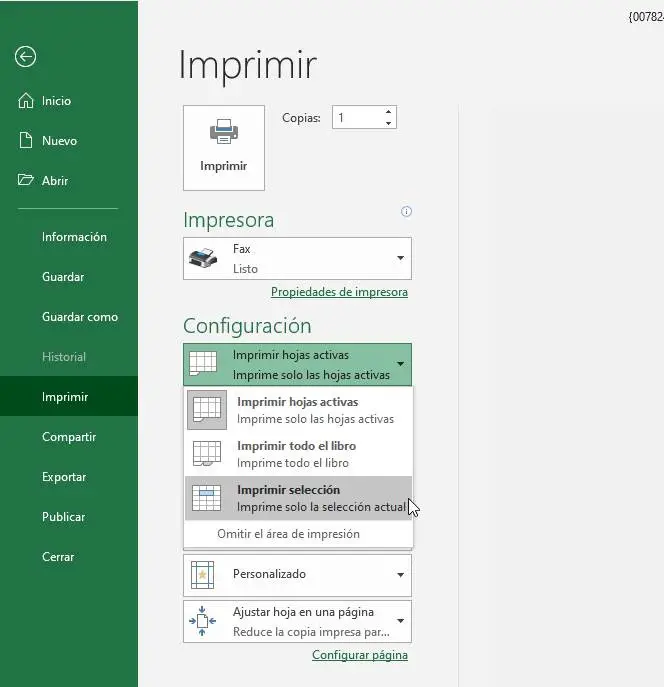664x687 pixels.
Task: Click the printer info circle icon
Action: click(406, 212)
